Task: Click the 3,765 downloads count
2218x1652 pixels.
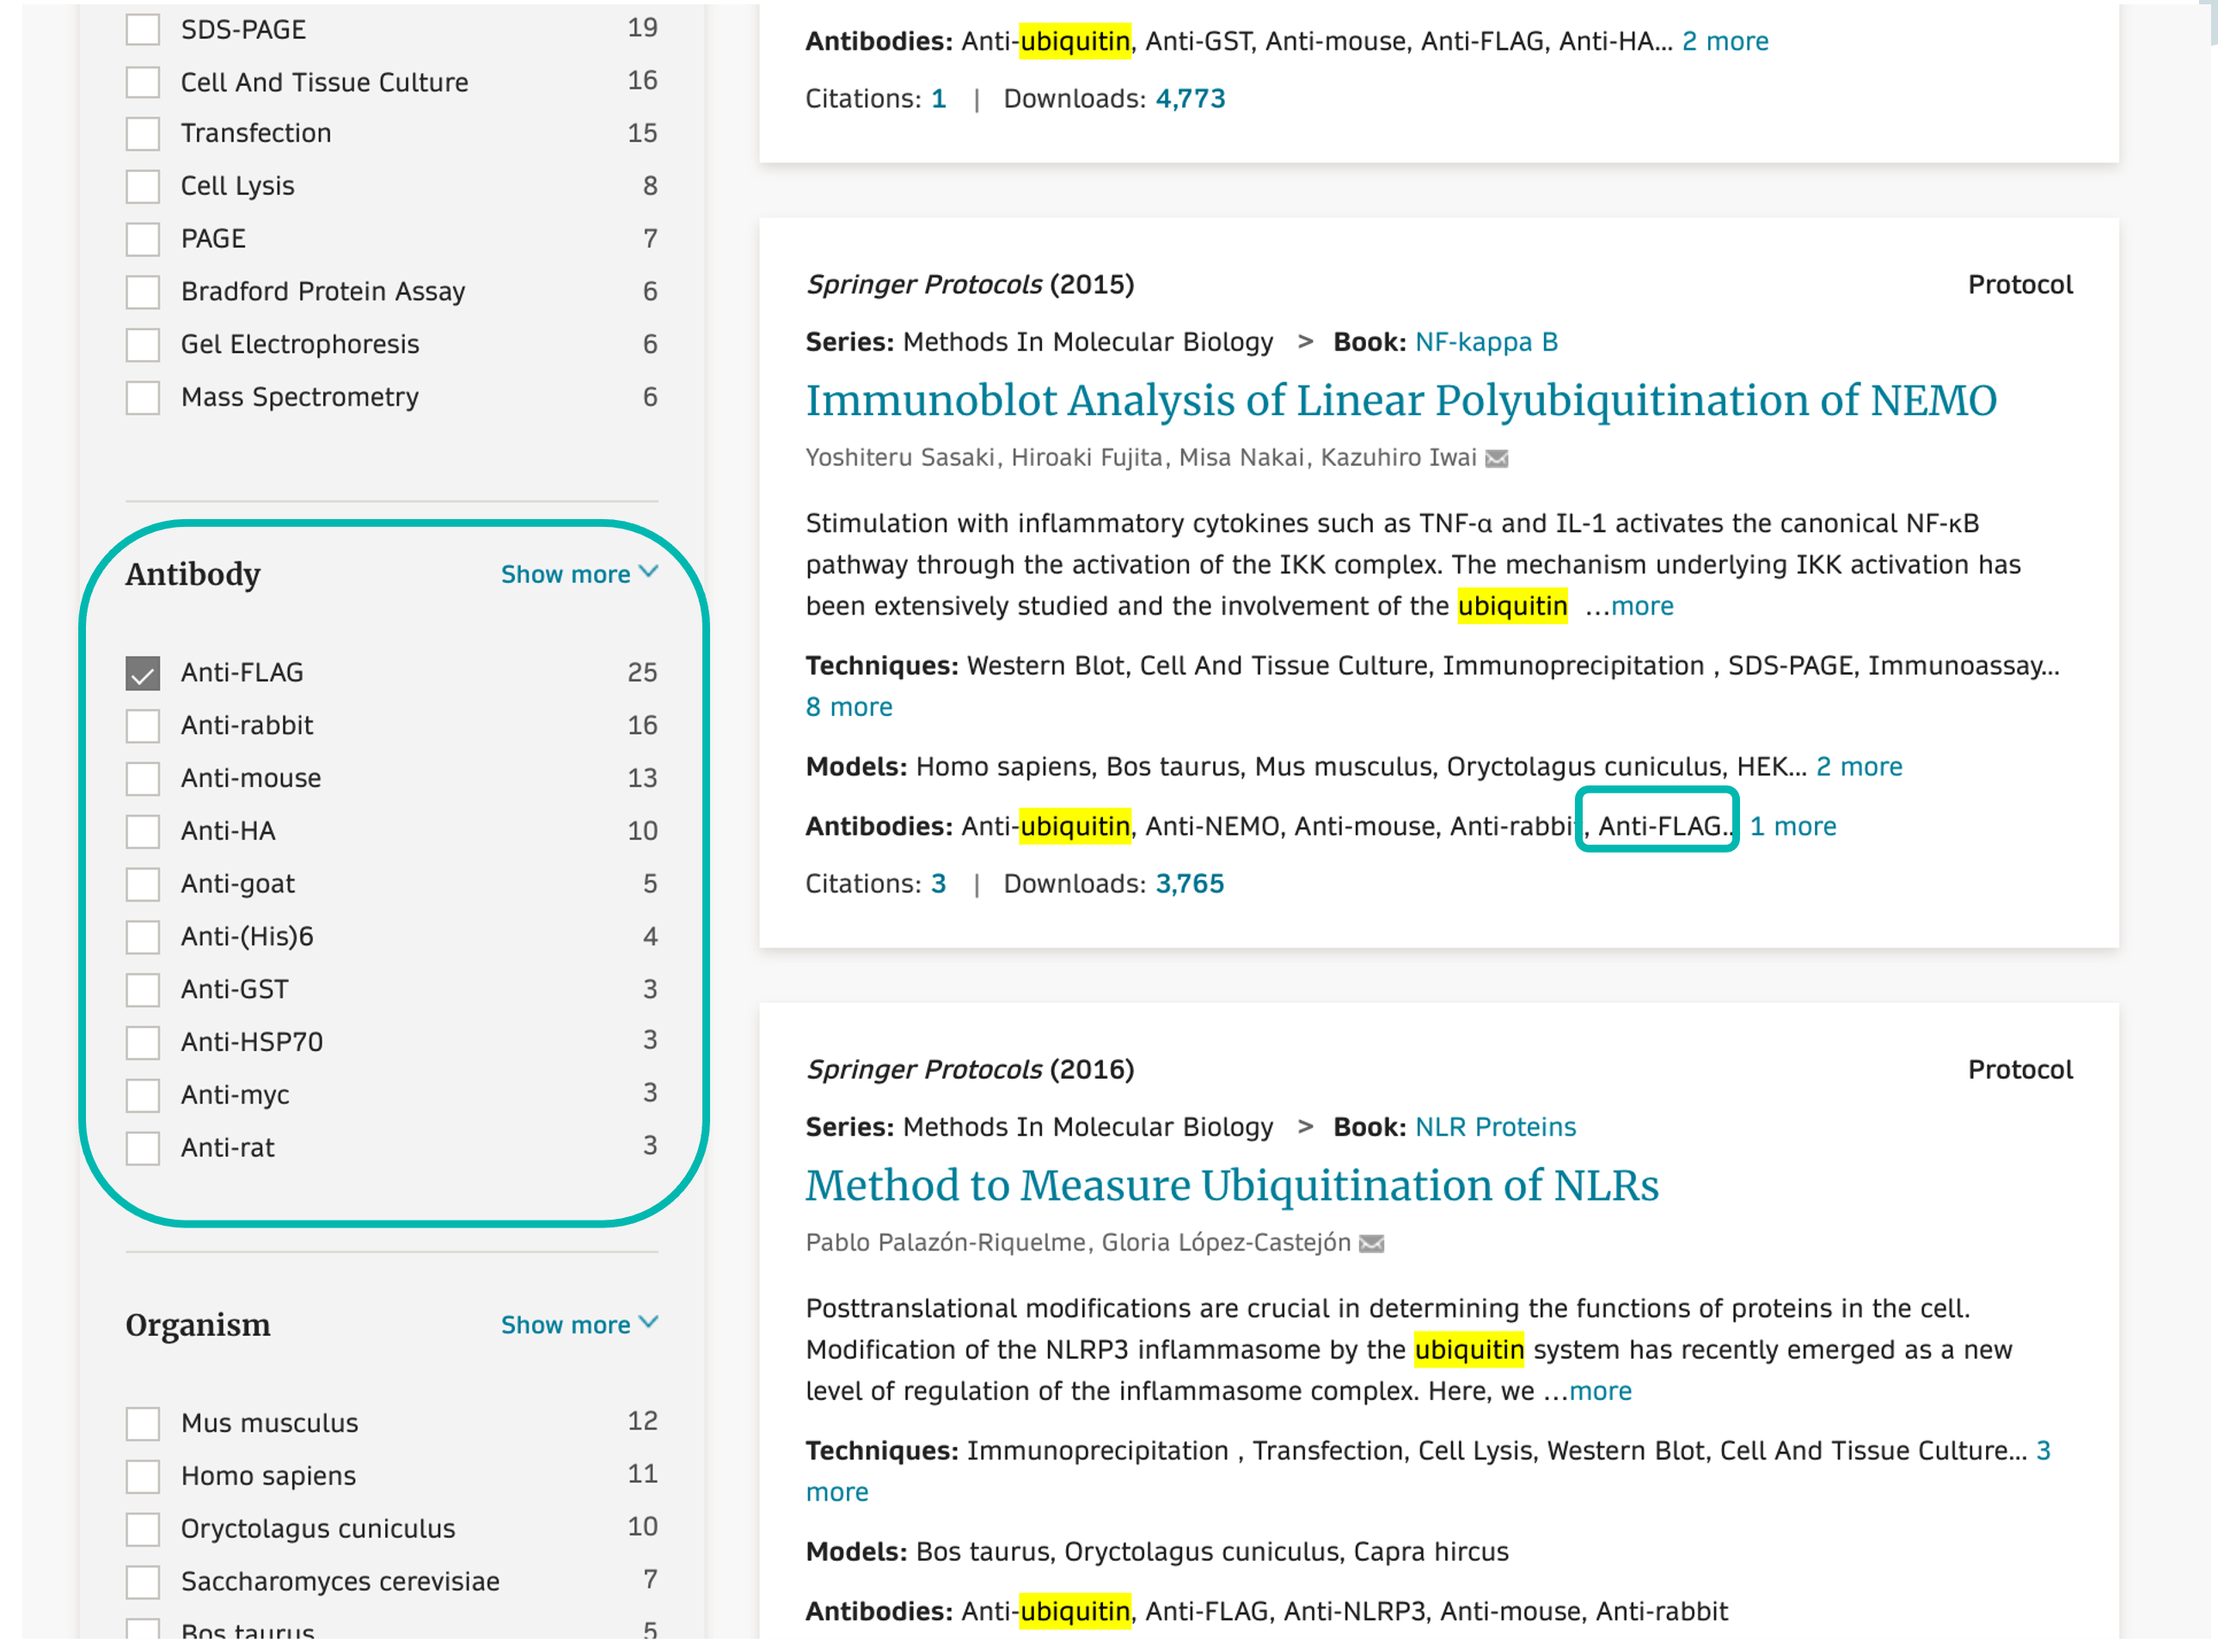Action: (x=1189, y=884)
